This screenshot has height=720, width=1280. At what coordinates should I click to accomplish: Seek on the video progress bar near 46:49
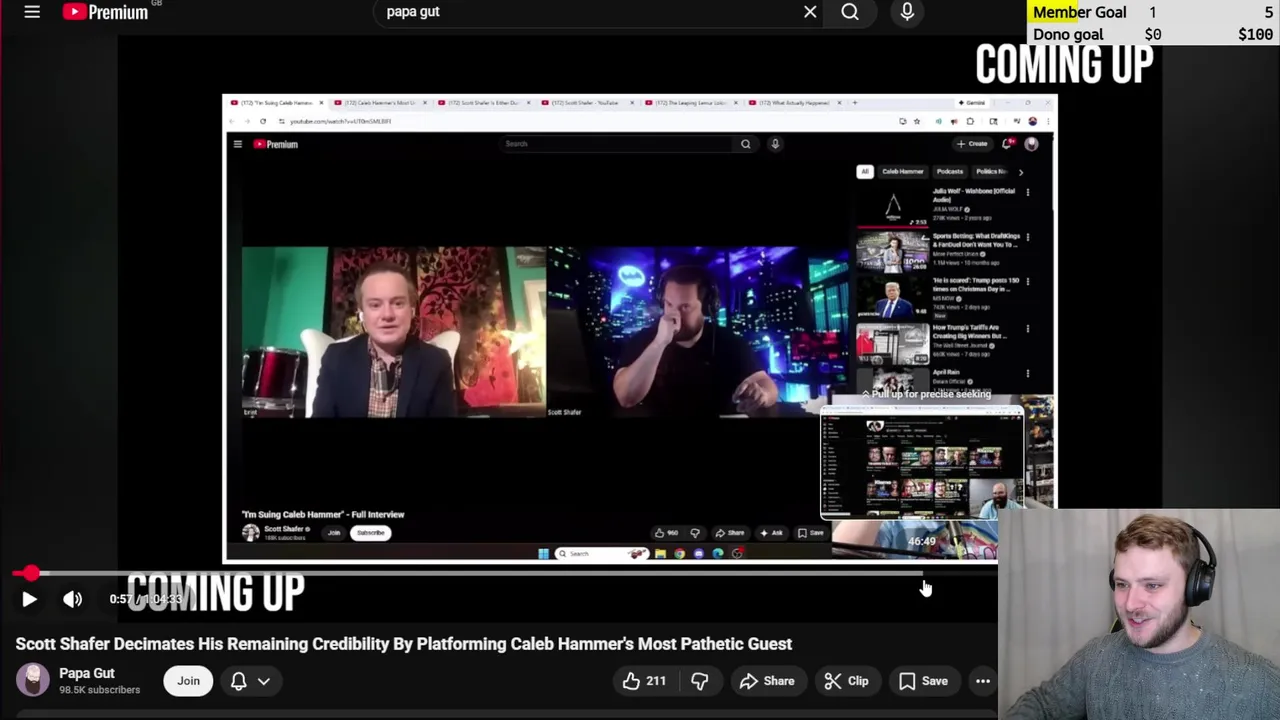[921, 573]
